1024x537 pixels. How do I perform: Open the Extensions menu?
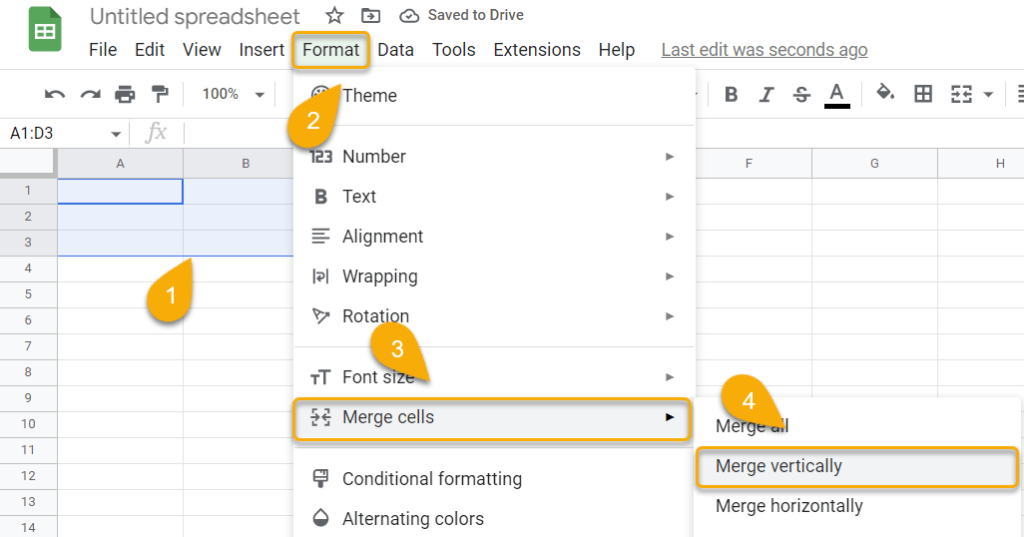point(537,50)
